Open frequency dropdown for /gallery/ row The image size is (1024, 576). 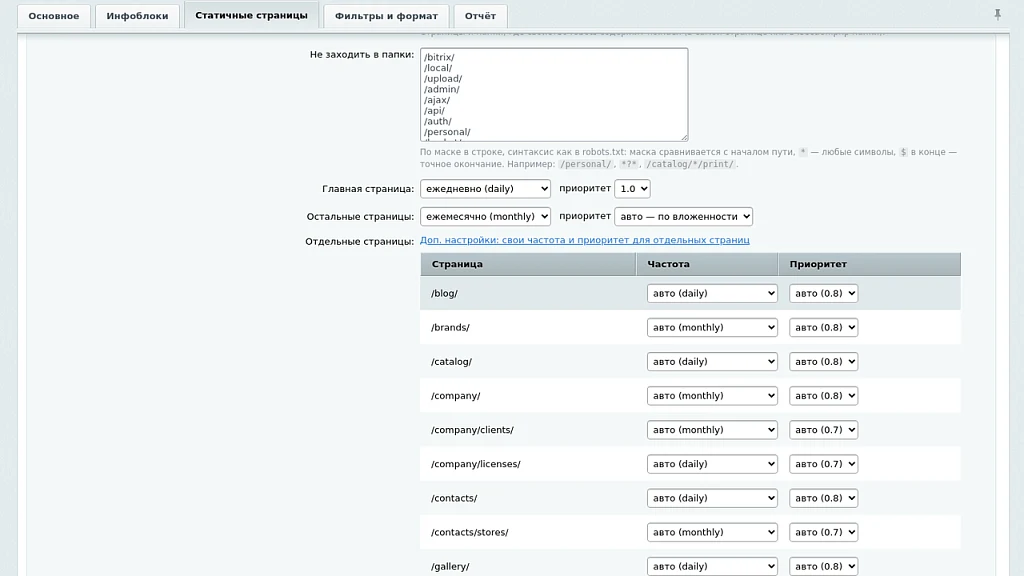712,566
